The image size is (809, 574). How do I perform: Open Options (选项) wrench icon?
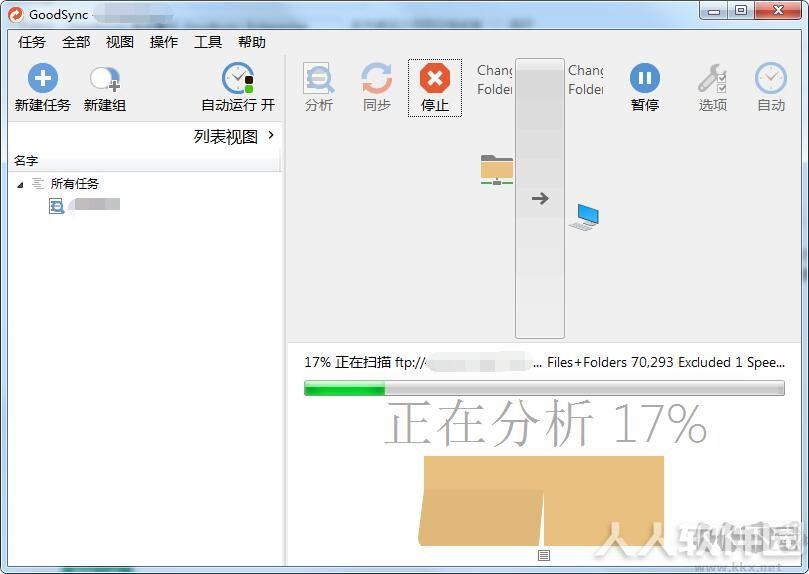coord(713,78)
